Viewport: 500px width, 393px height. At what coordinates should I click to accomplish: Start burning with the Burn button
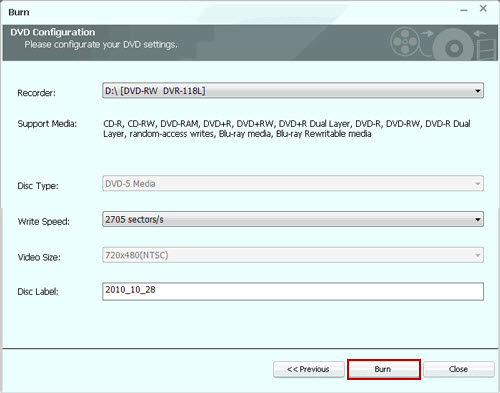click(x=384, y=369)
